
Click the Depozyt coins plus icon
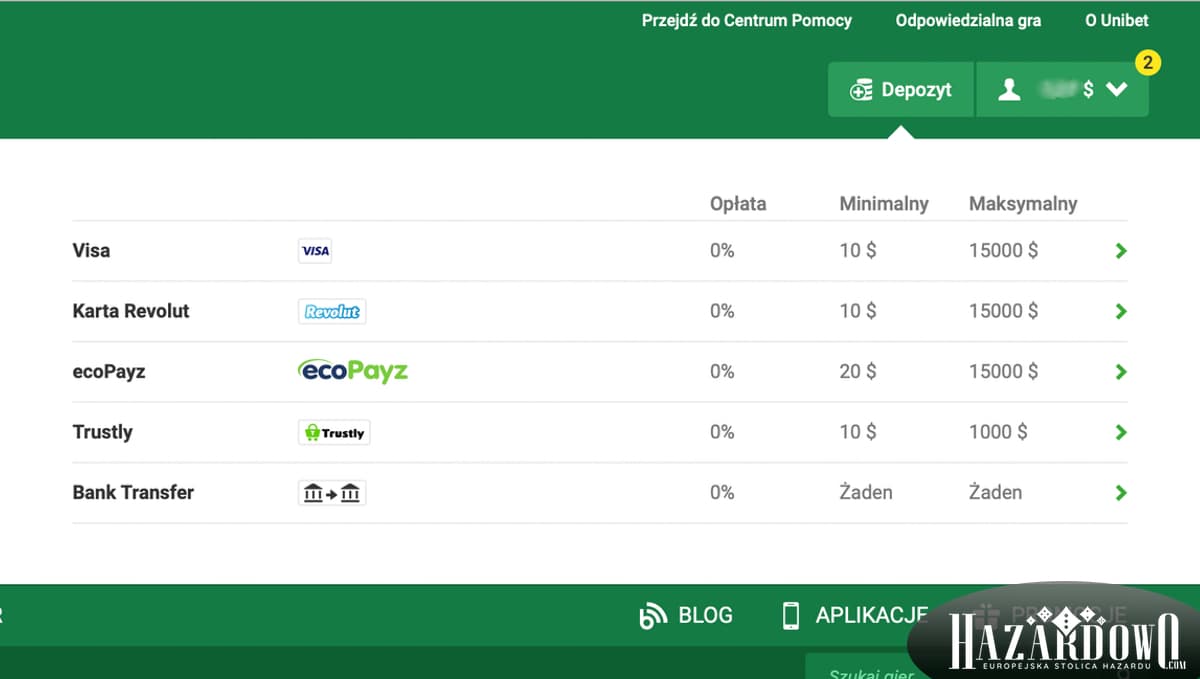861,91
